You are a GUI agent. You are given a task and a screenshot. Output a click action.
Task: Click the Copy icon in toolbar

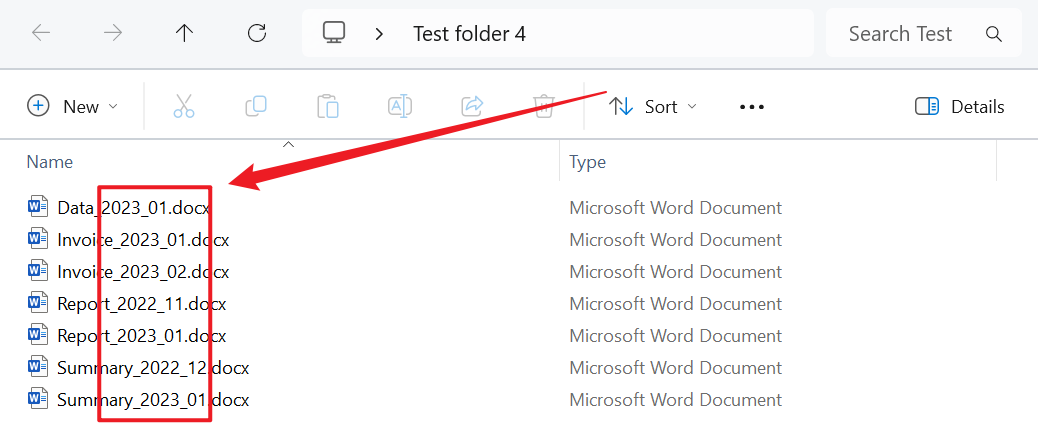point(256,106)
